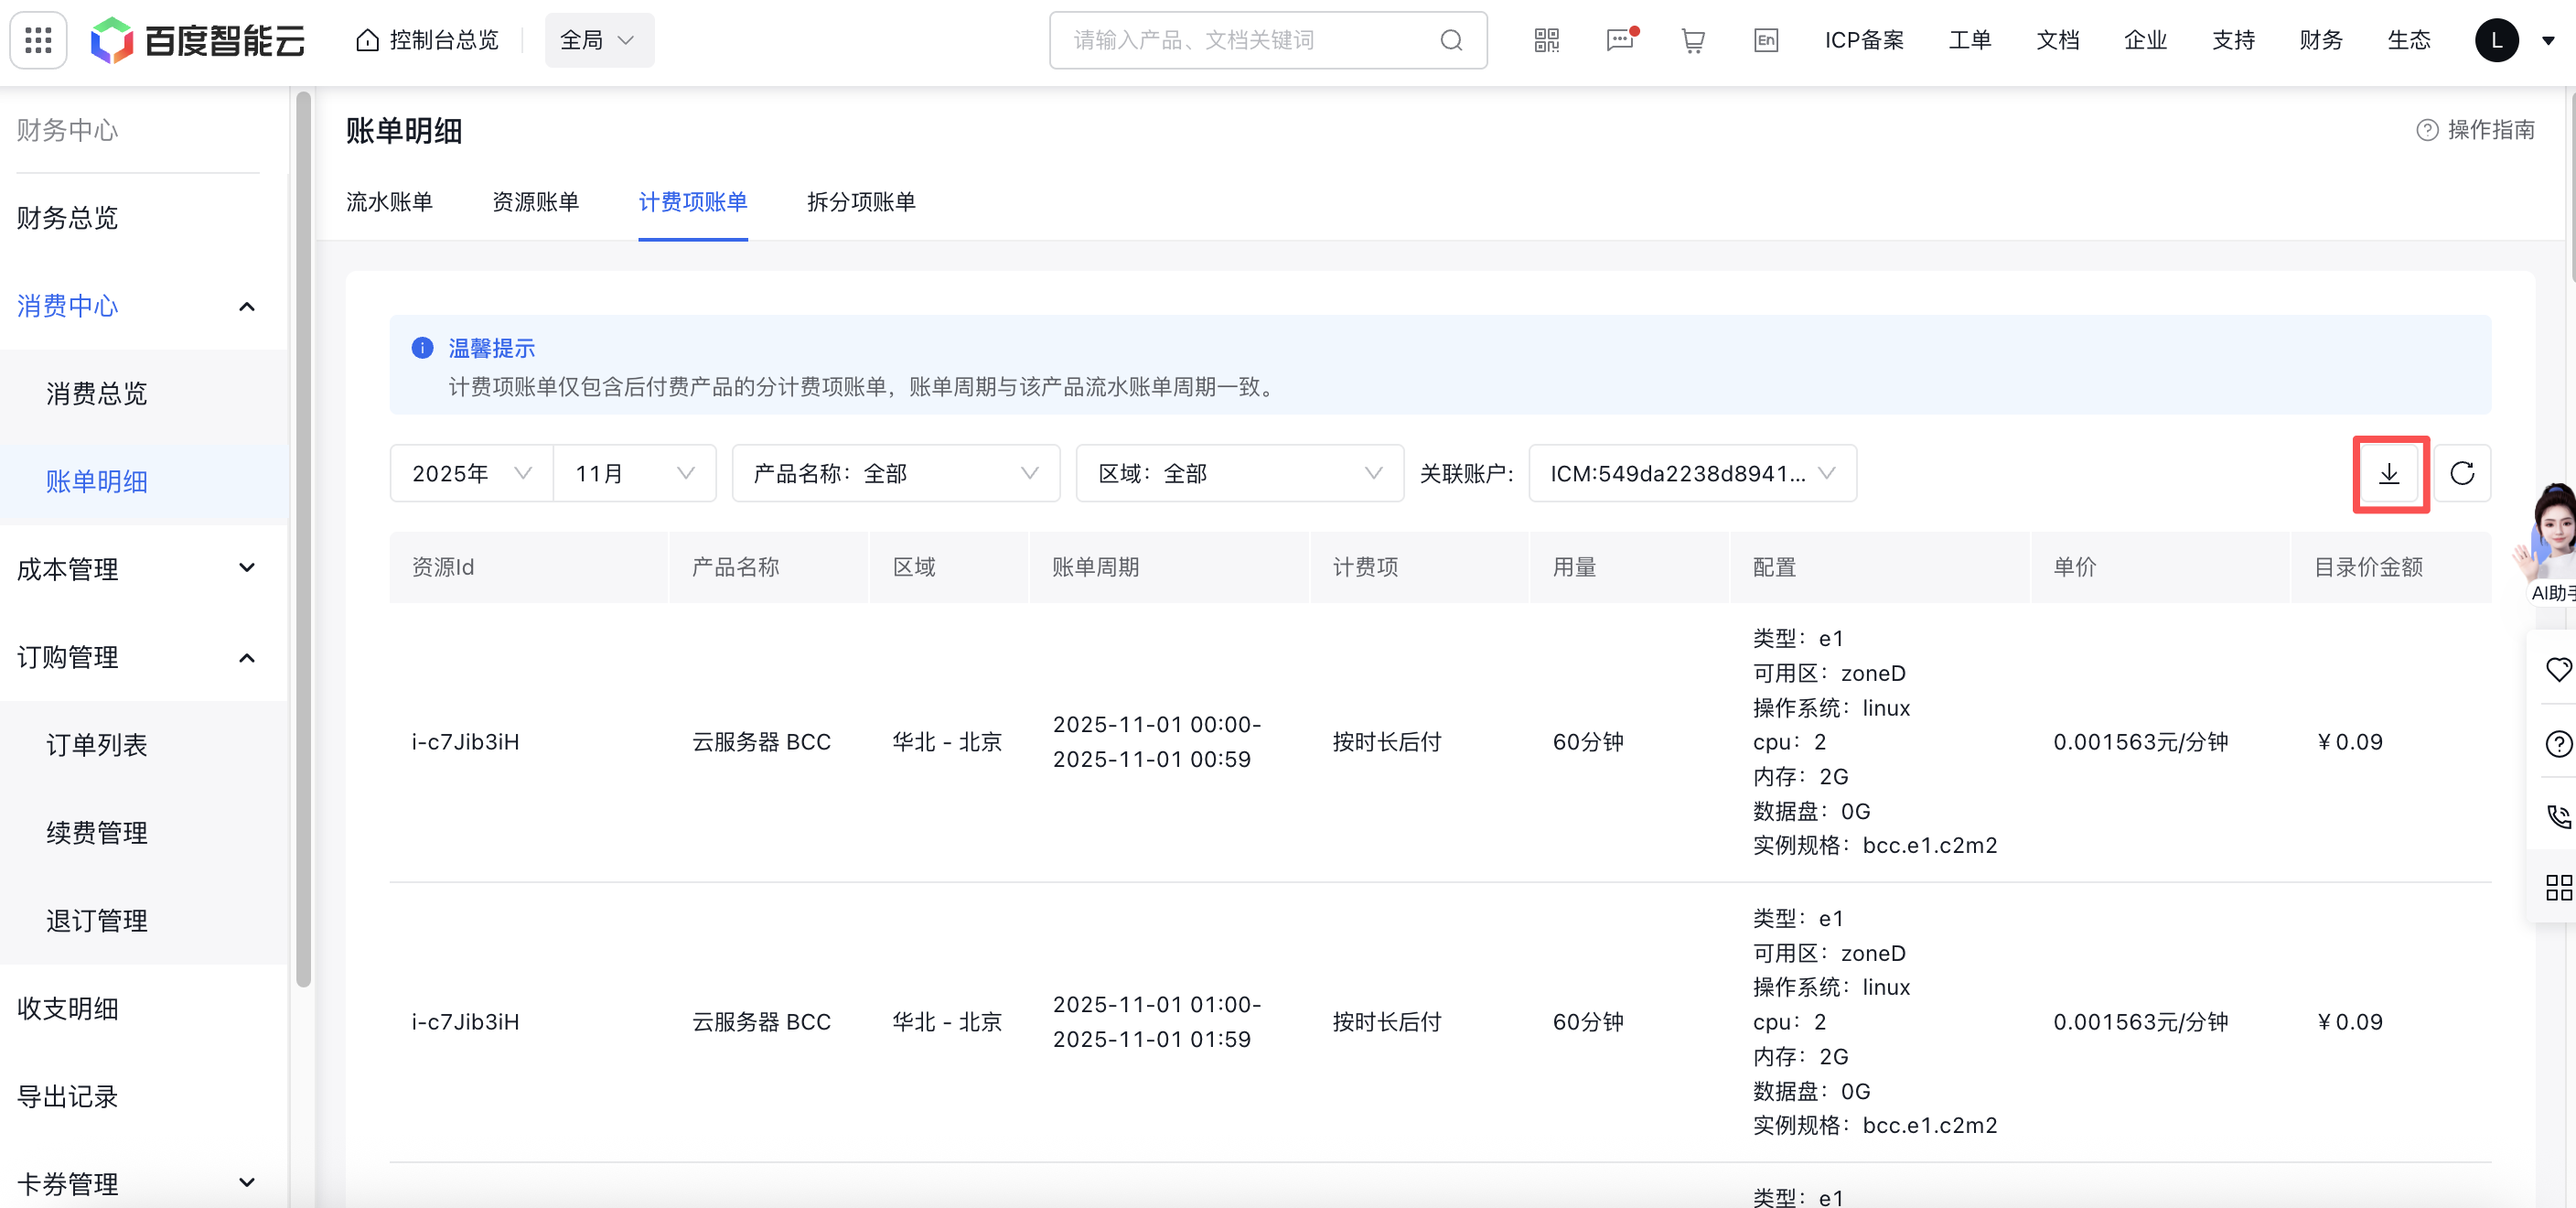
Task: Click the messages notification icon
Action: [x=1619, y=41]
